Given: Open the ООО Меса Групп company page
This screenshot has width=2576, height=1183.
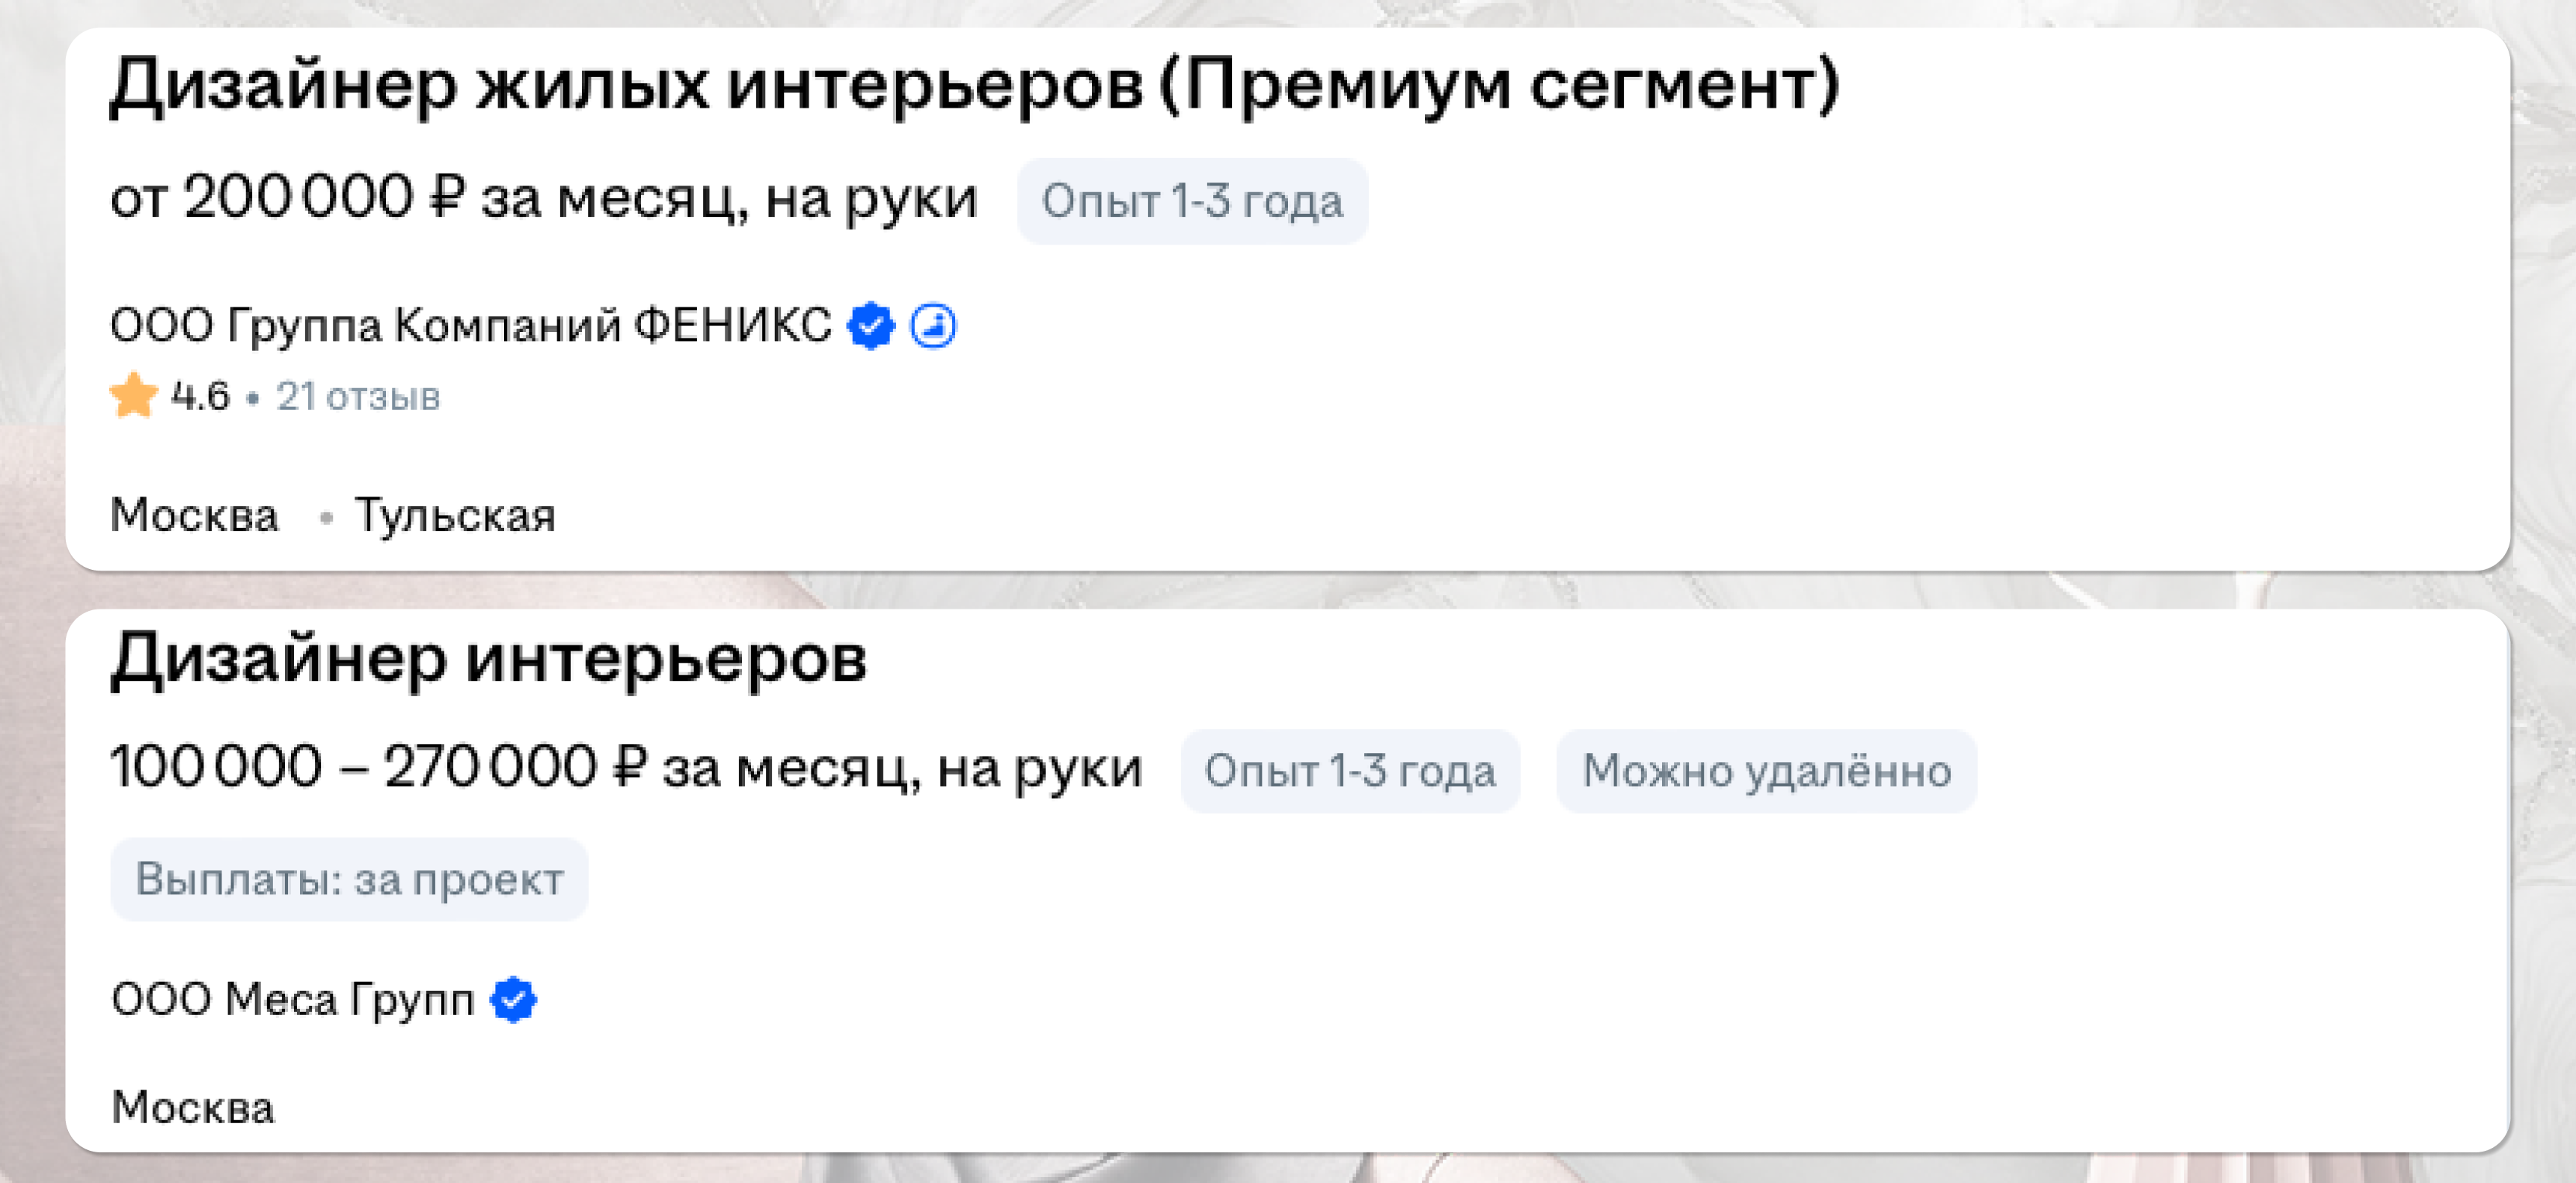Looking at the screenshot, I should point(293,999).
